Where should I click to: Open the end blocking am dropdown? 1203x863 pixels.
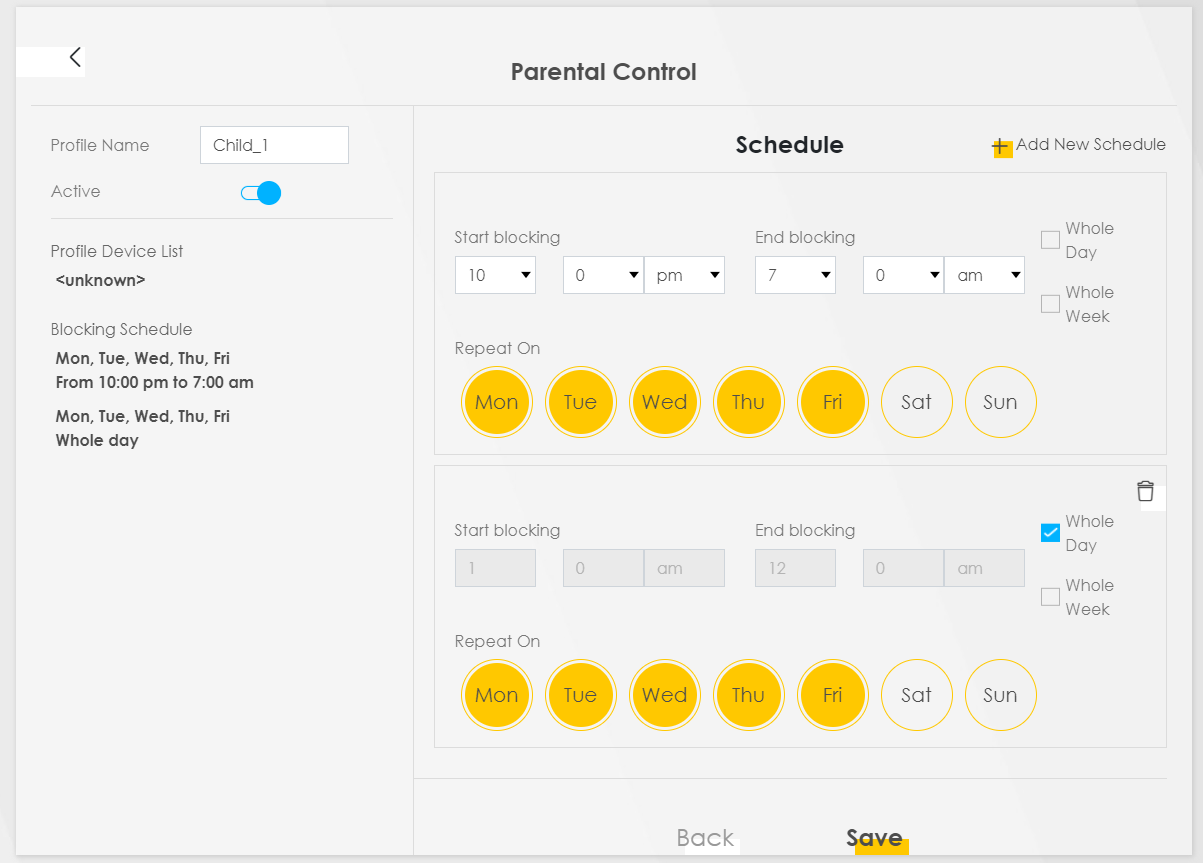coord(984,275)
